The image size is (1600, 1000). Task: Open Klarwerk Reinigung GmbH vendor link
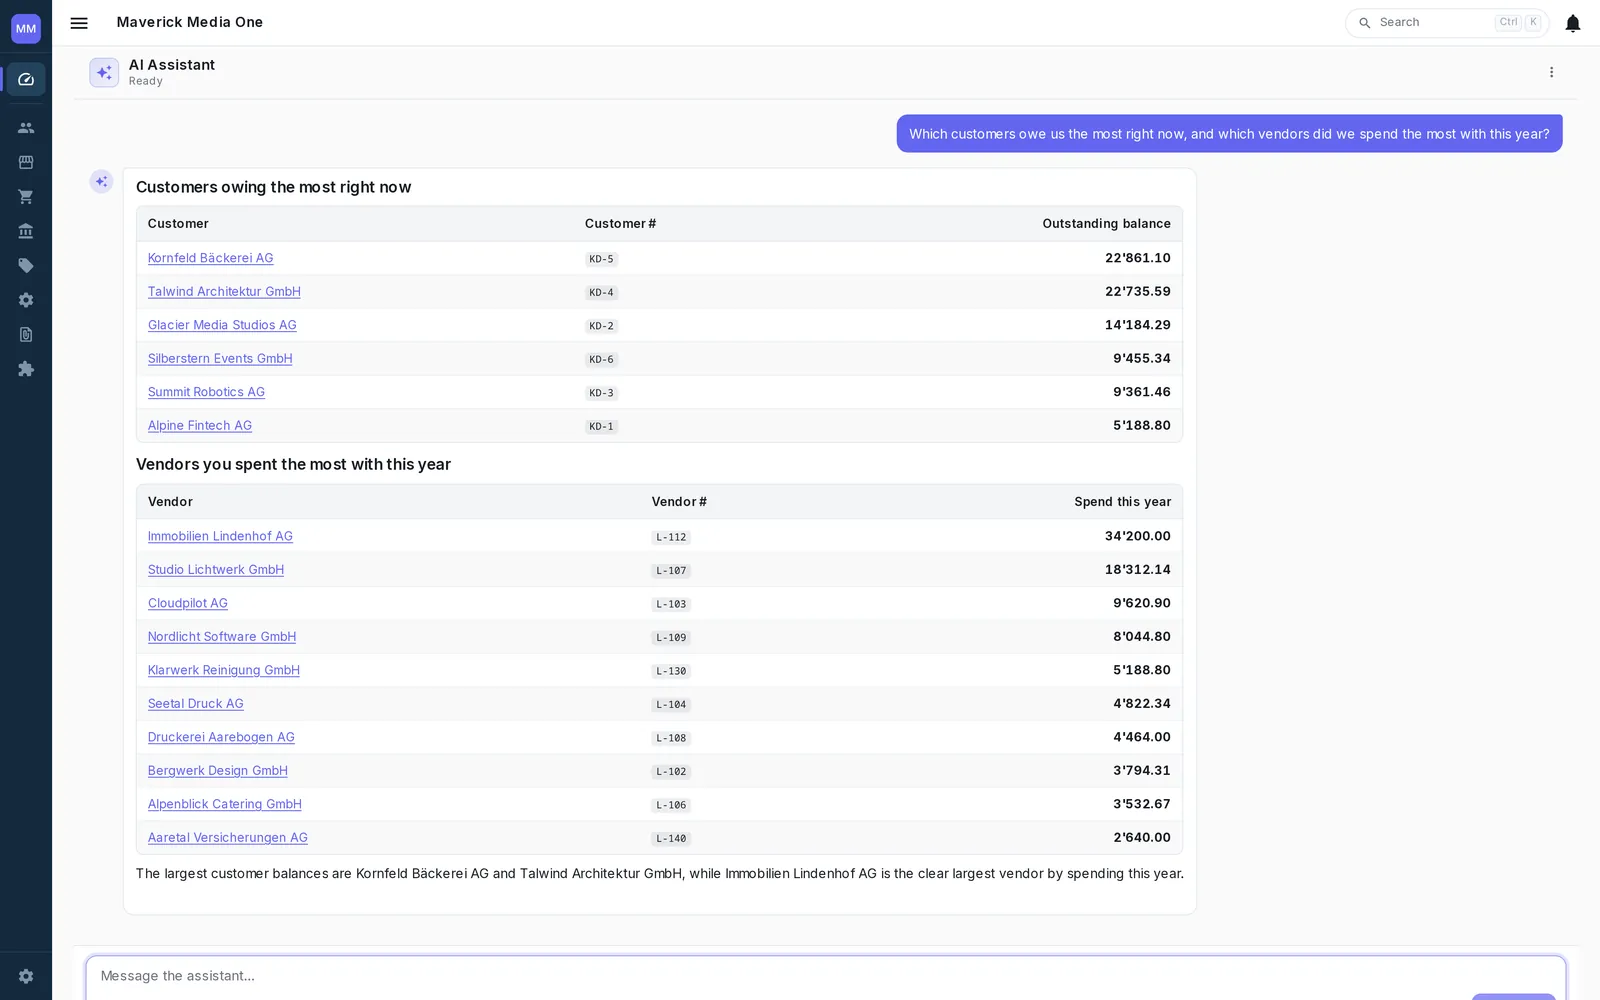pyautogui.click(x=224, y=670)
